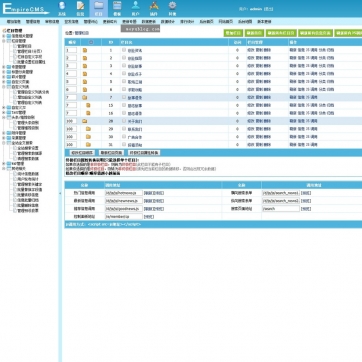The width and height of the screenshot is (362, 362).
Task: Open 增加信息 in the secondary menu bar
Action: tap(14, 22)
